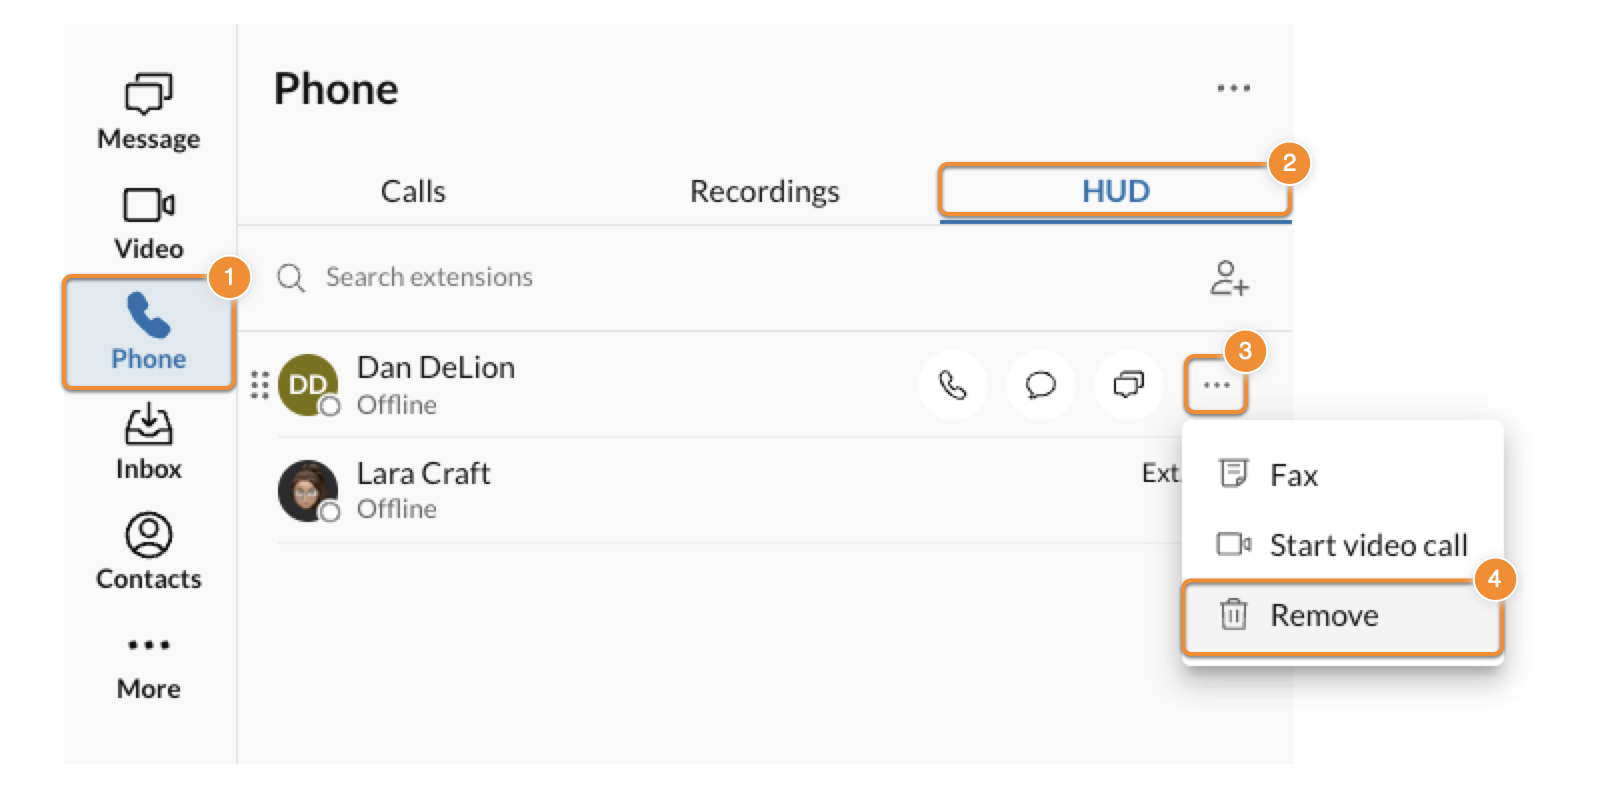Select the Phone sidebar icon
The width and height of the screenshot is (1600, 788).
click(148, 332)
